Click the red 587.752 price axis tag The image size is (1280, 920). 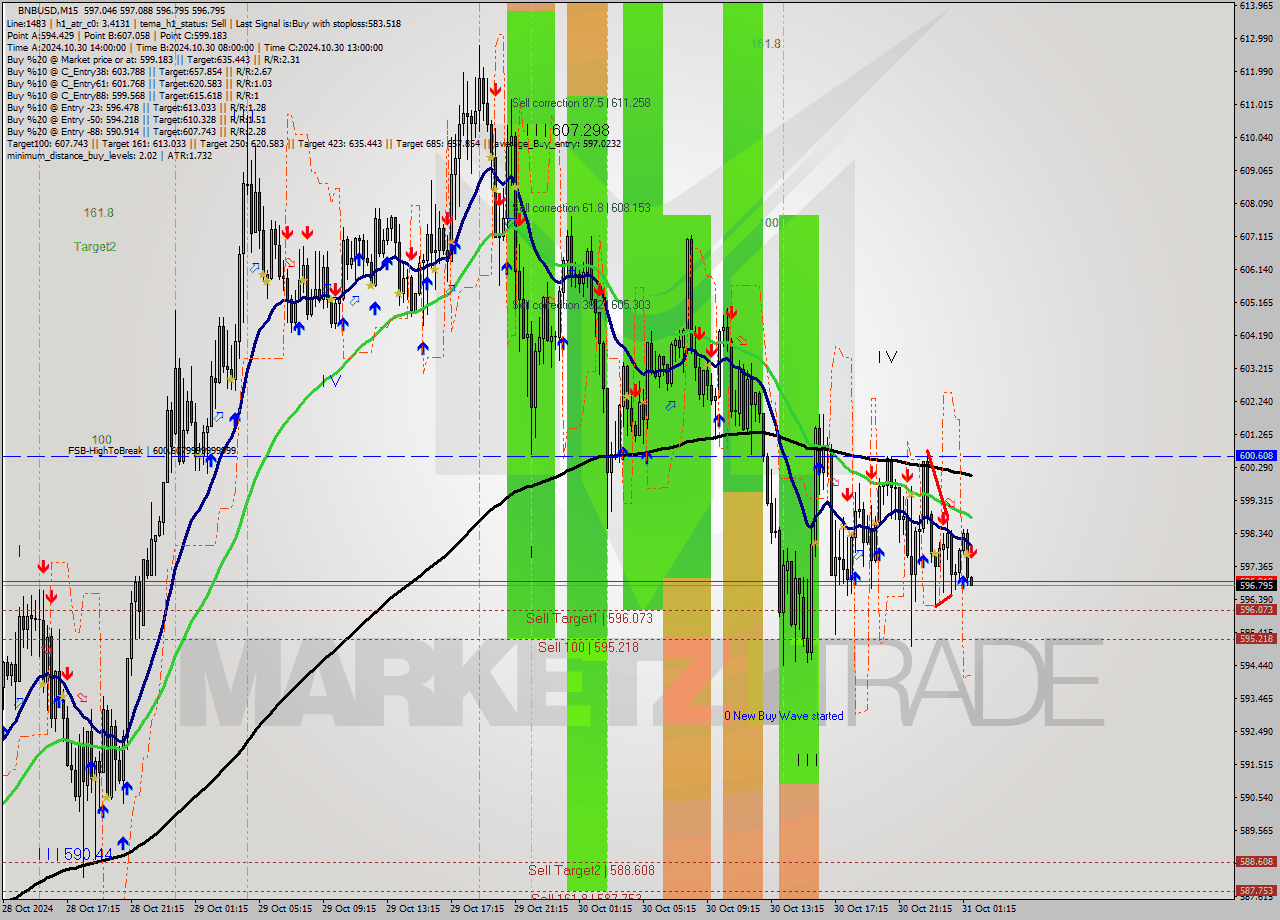1257,890
